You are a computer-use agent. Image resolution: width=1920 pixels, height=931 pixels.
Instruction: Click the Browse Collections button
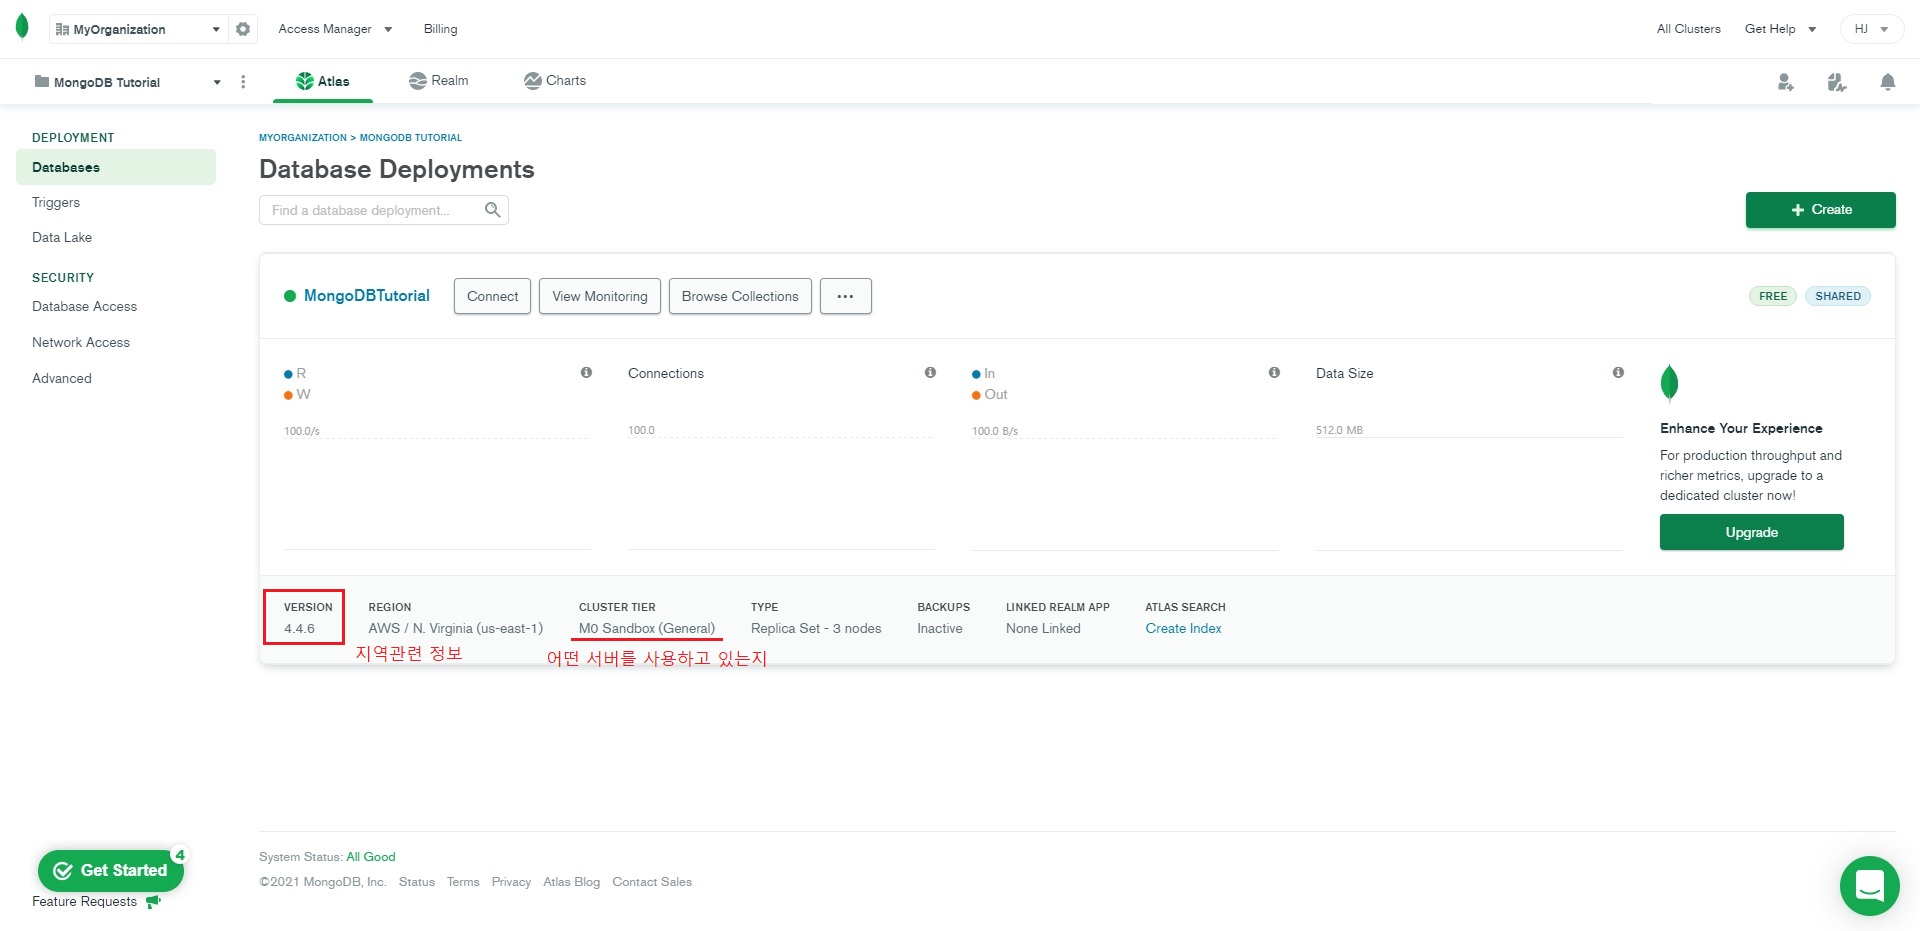[740, 296]
